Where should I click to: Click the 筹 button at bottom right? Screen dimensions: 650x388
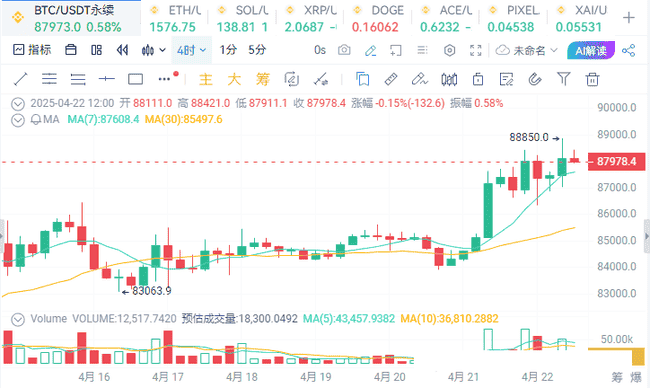point(617,377)
